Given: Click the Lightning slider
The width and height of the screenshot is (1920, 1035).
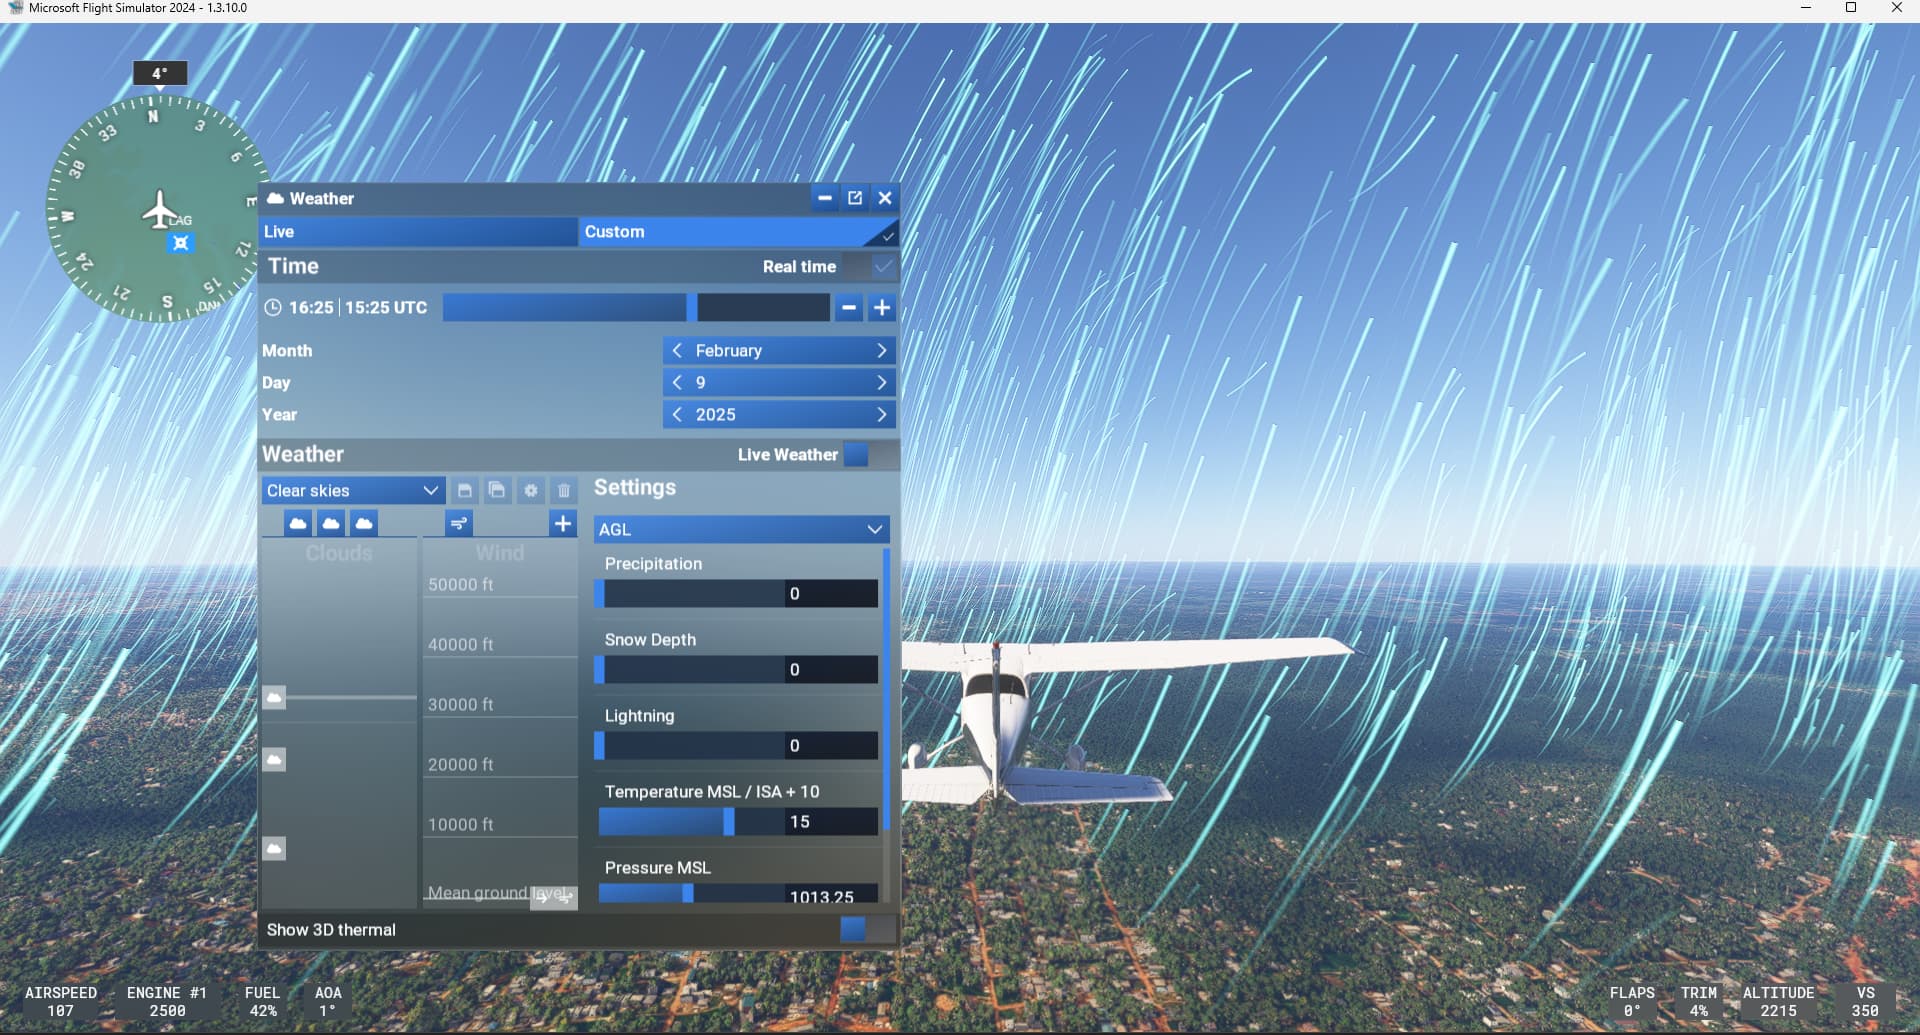Looking at the screenshot, I should tap(690, 746).
